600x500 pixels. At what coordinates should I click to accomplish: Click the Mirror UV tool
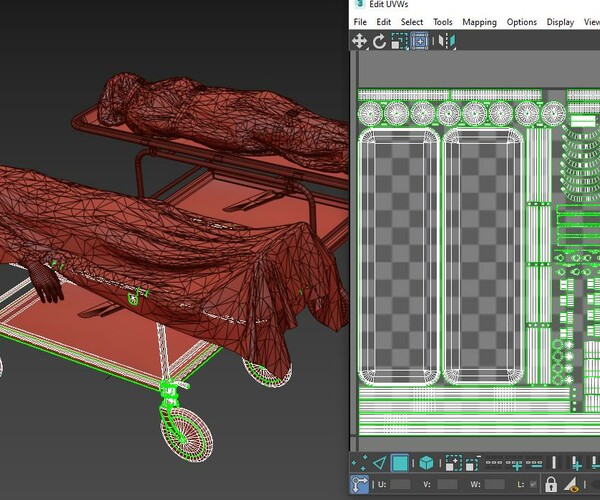coord(450,41)
